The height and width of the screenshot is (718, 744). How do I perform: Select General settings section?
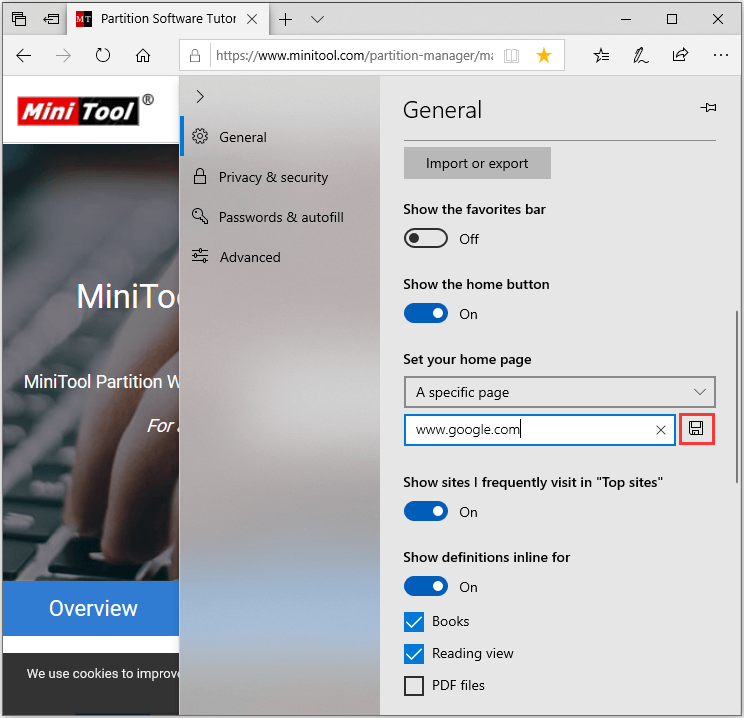(280, 137)
